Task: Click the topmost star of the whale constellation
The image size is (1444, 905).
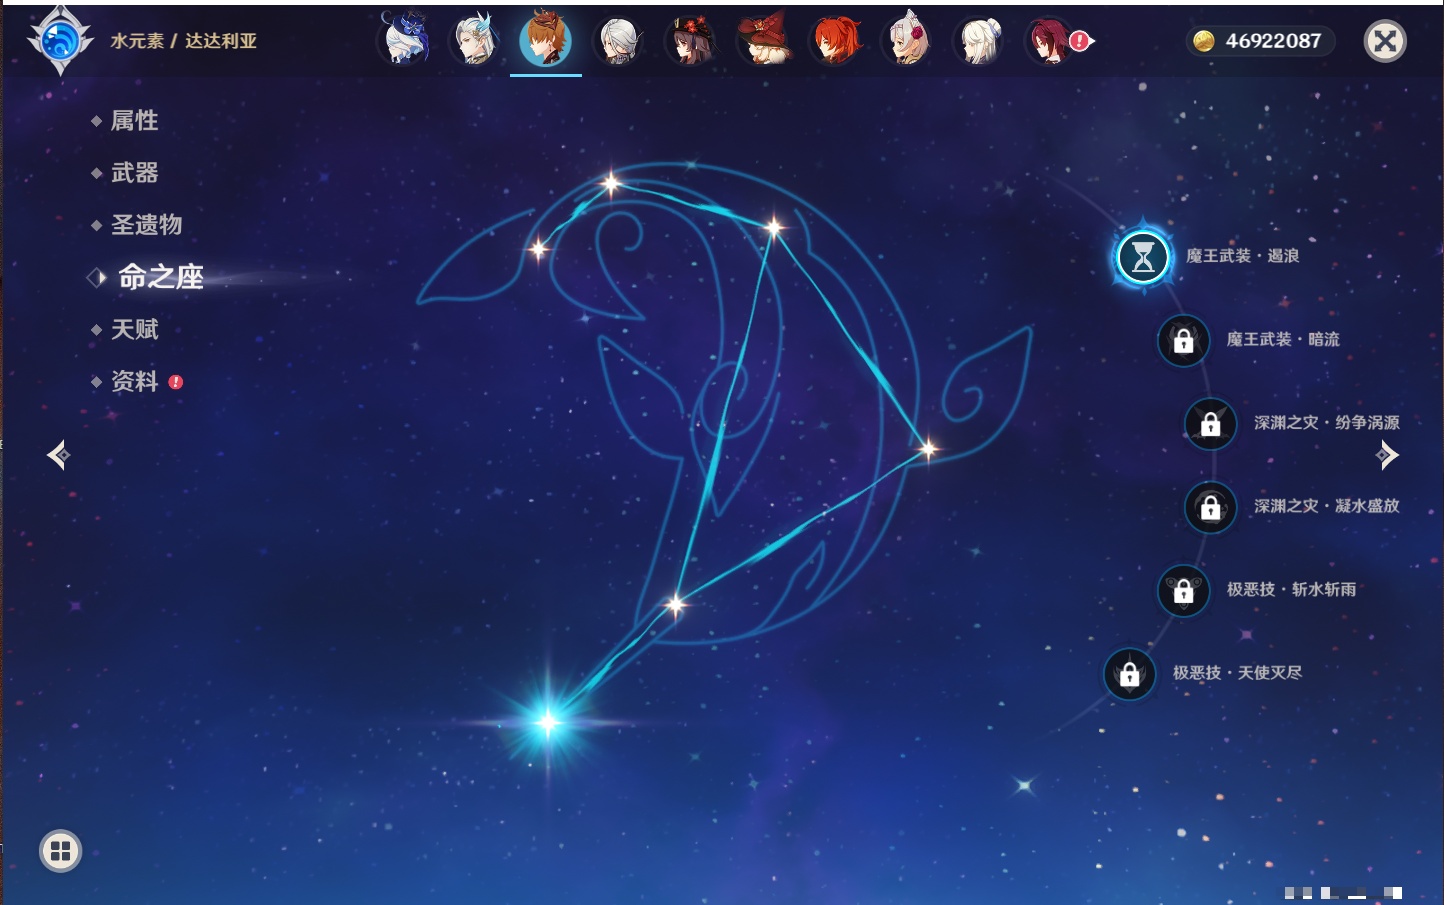Action: 610,183
